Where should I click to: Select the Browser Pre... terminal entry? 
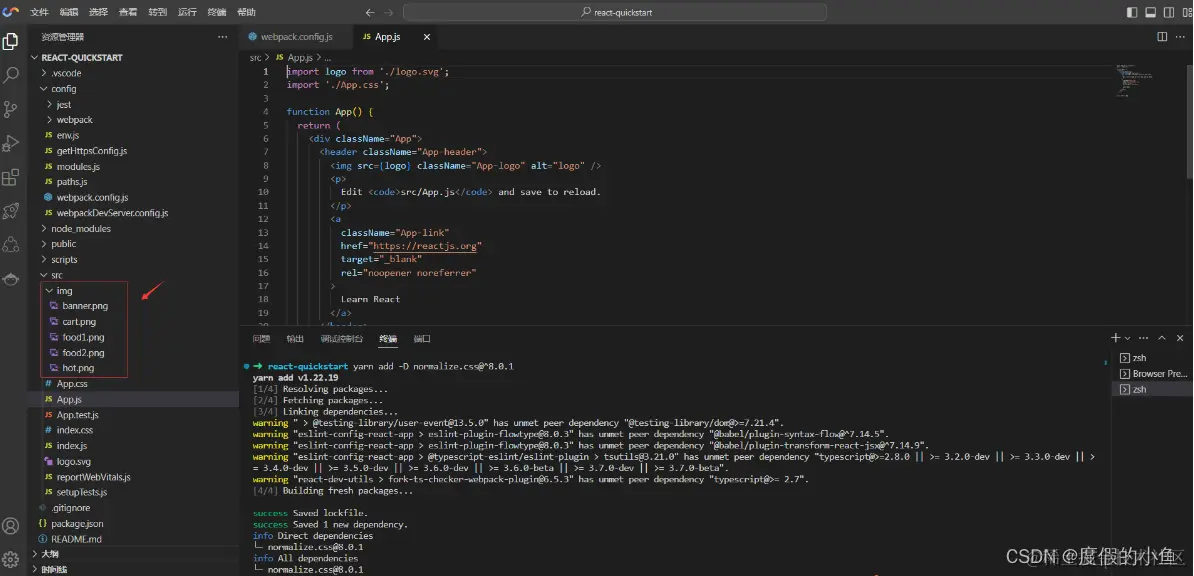pyautogui.click(x=1152, y=373)
